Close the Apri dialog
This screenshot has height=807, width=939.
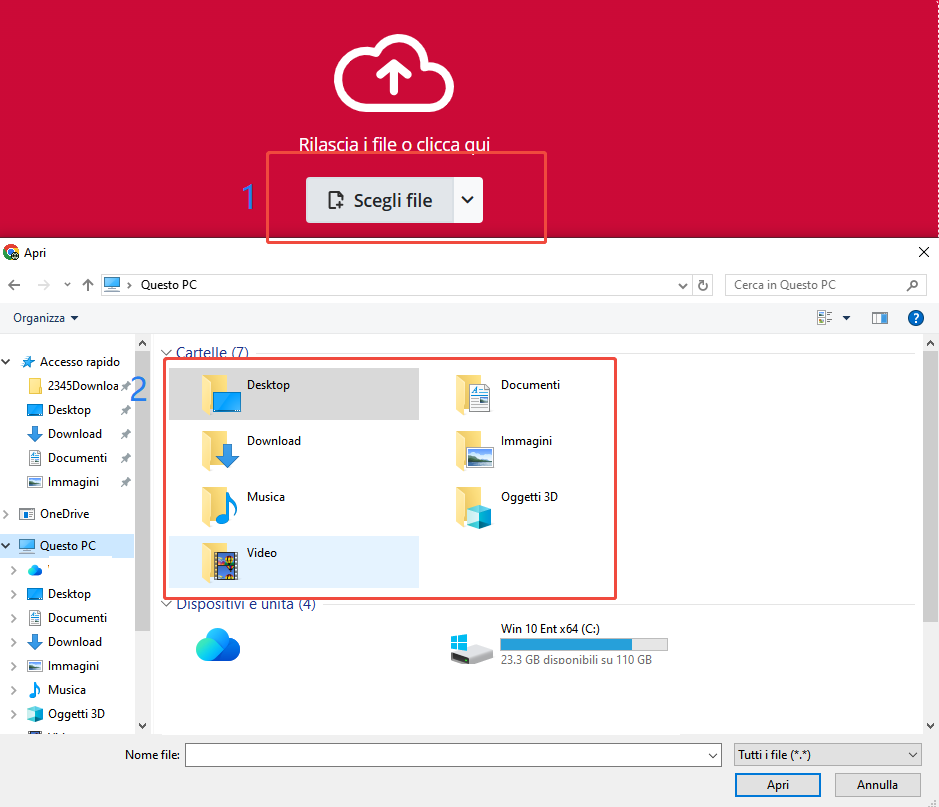pyautogui.click(x=923, y=253)
